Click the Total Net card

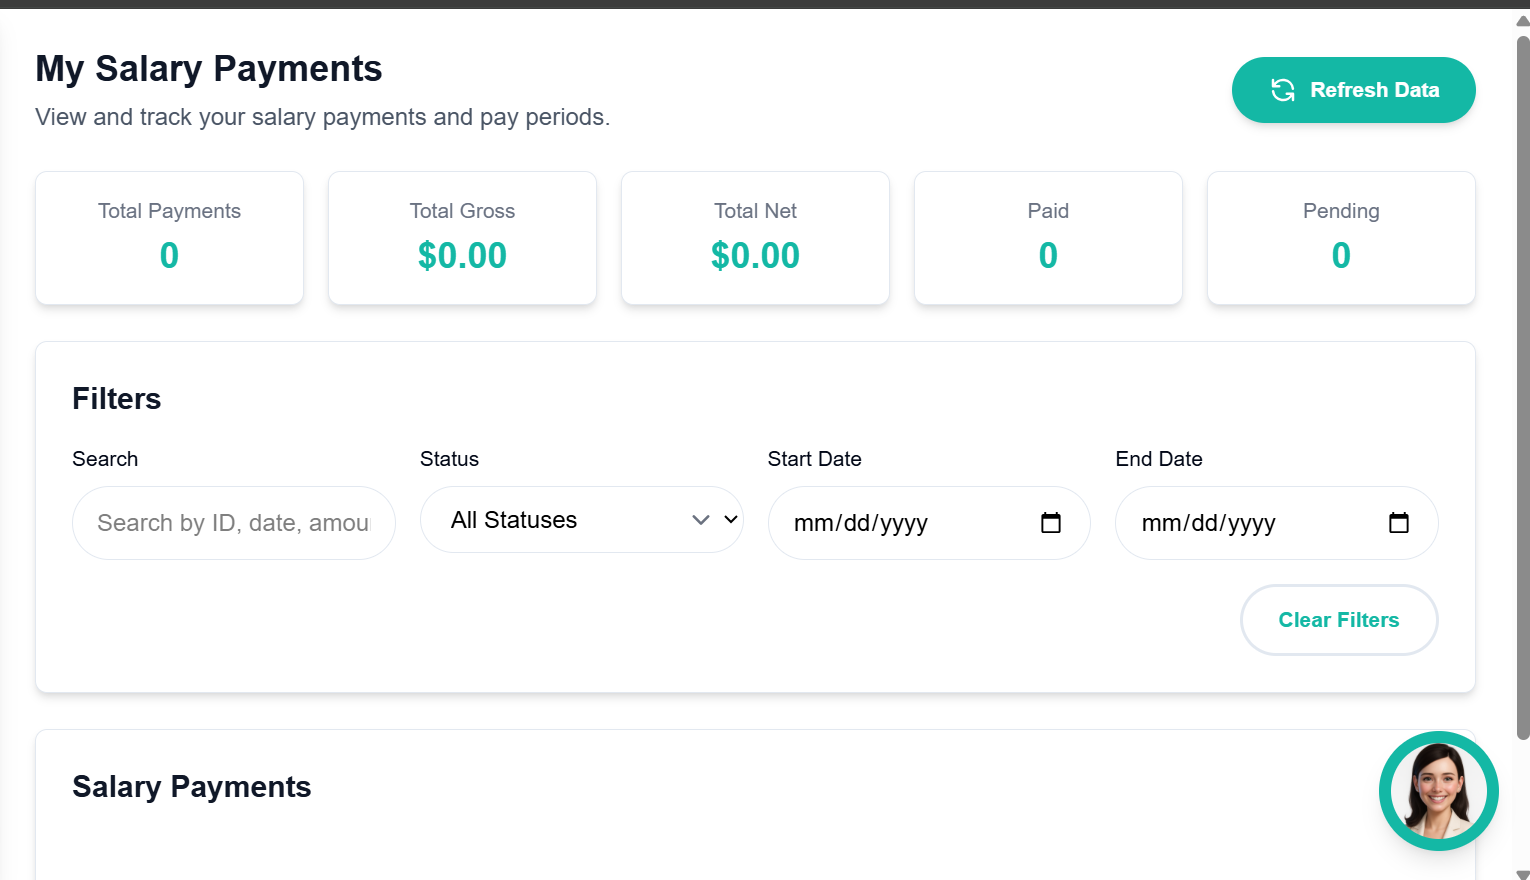click(755, 238)
